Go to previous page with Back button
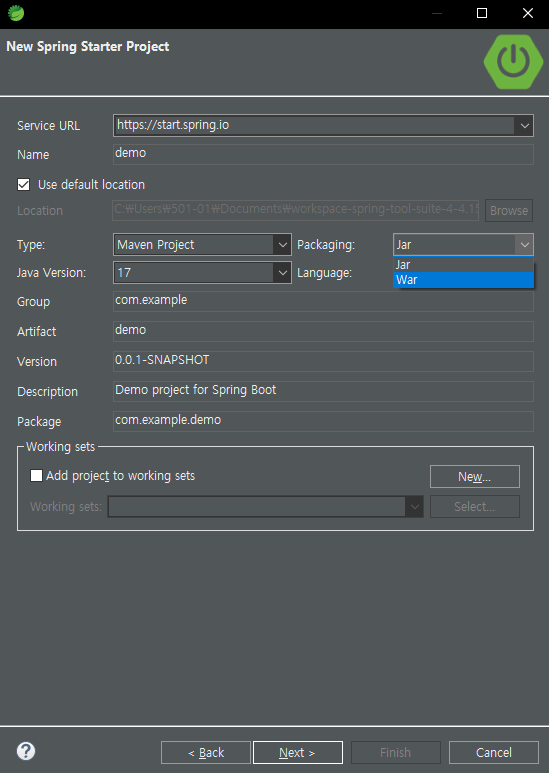Image resolution: width=549 pixels, height=773 pixels. coord(206,752)
